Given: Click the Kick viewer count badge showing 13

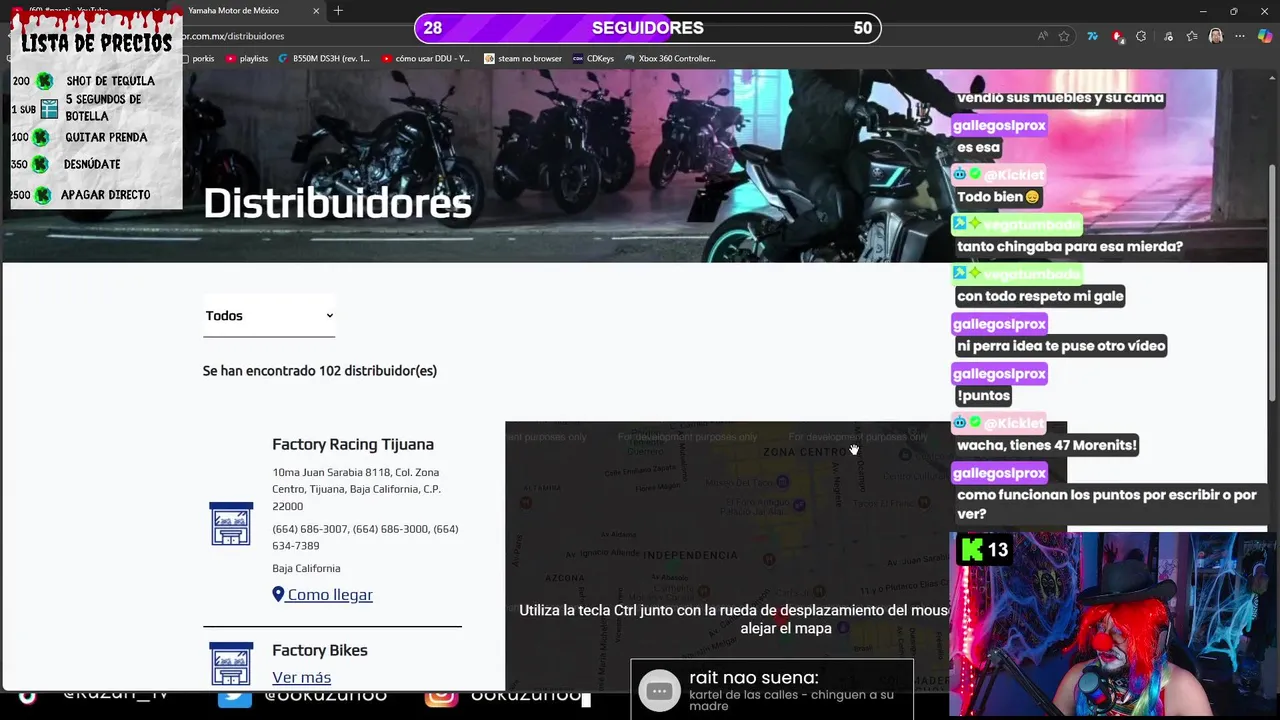Looking at the screenshot, I should point(985,550).
